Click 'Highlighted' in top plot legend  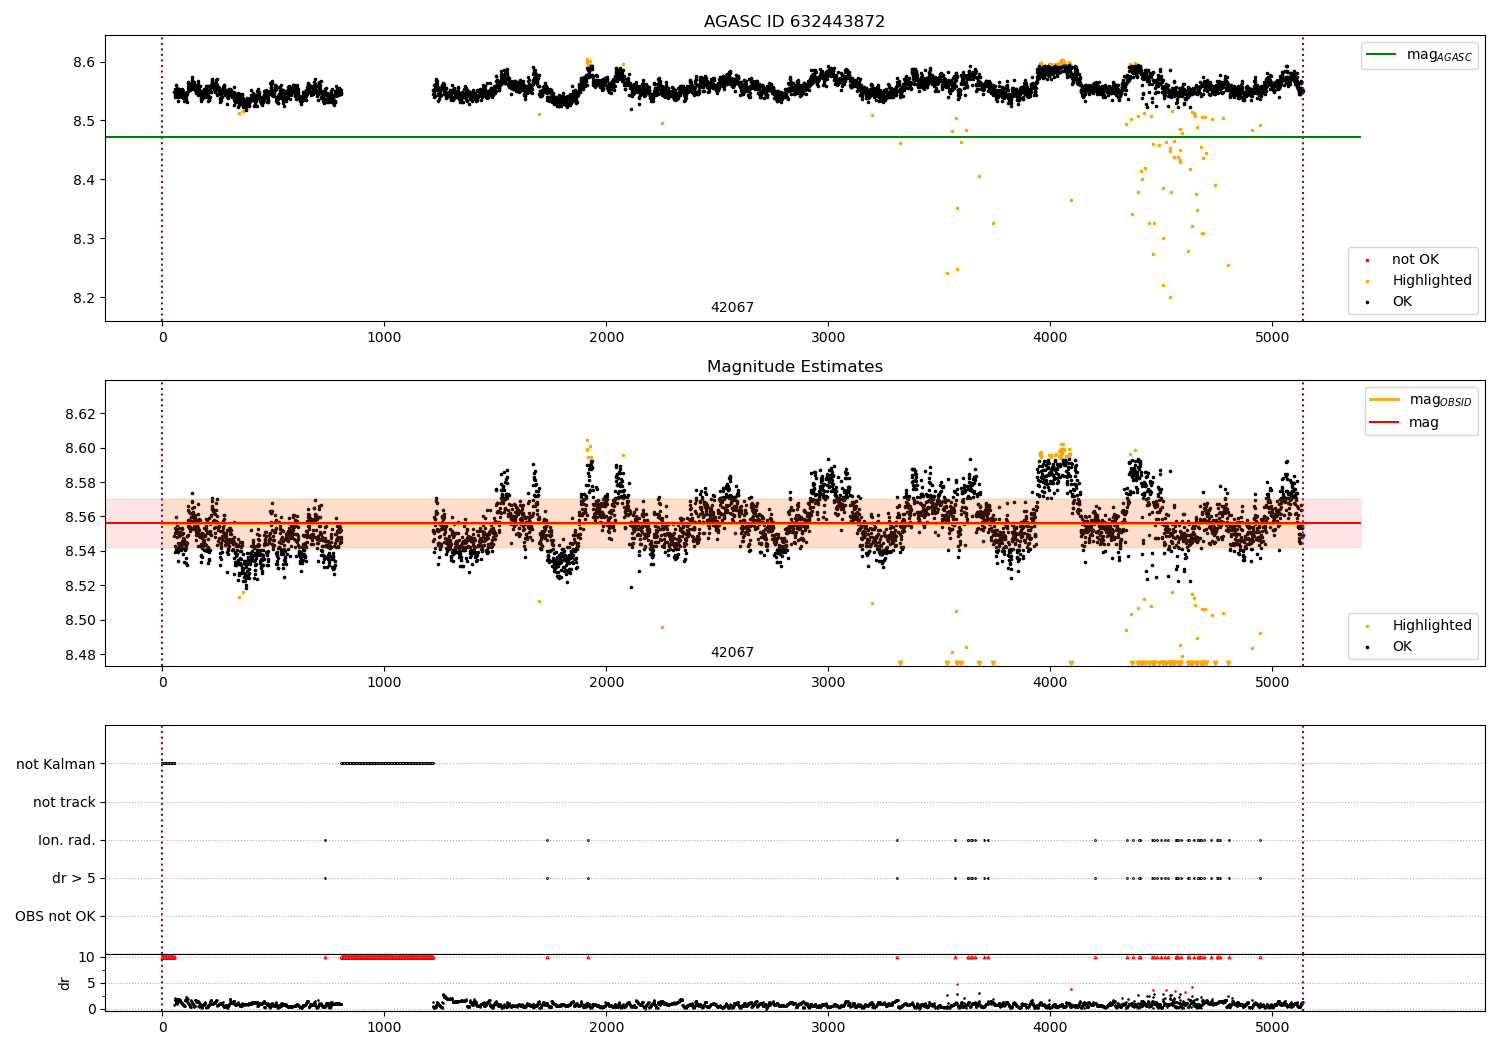point(1431,280)
